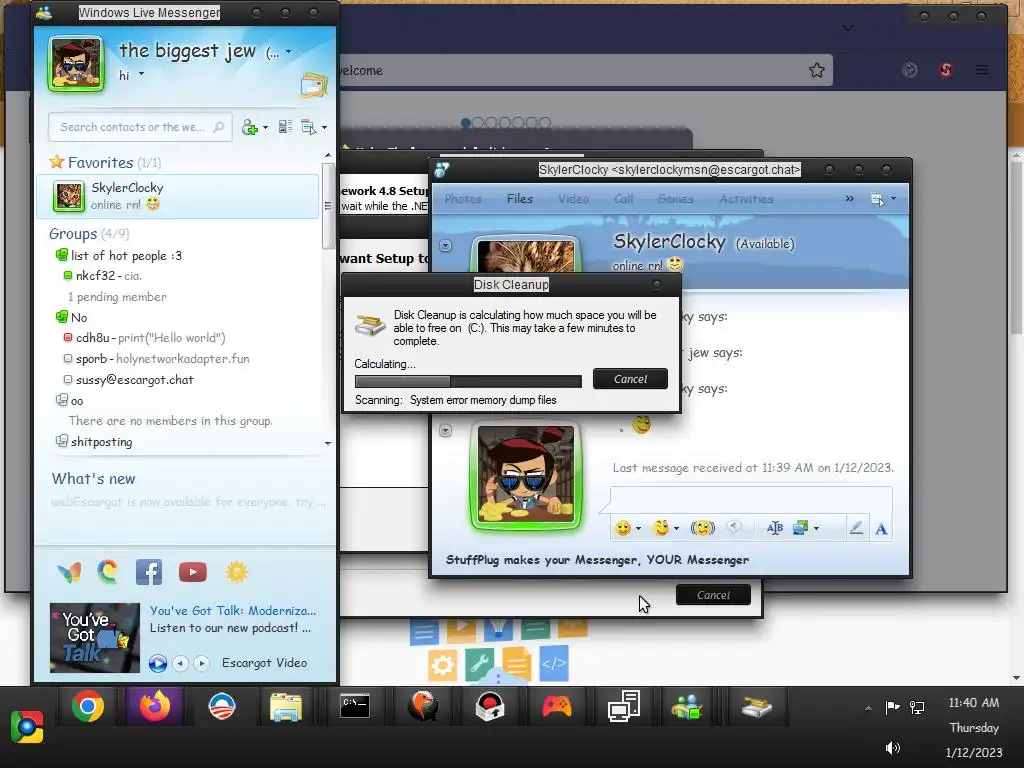Screen dimensions: 1024x768
Task: Open the Call tab in chat window
Action: [624, 199]
